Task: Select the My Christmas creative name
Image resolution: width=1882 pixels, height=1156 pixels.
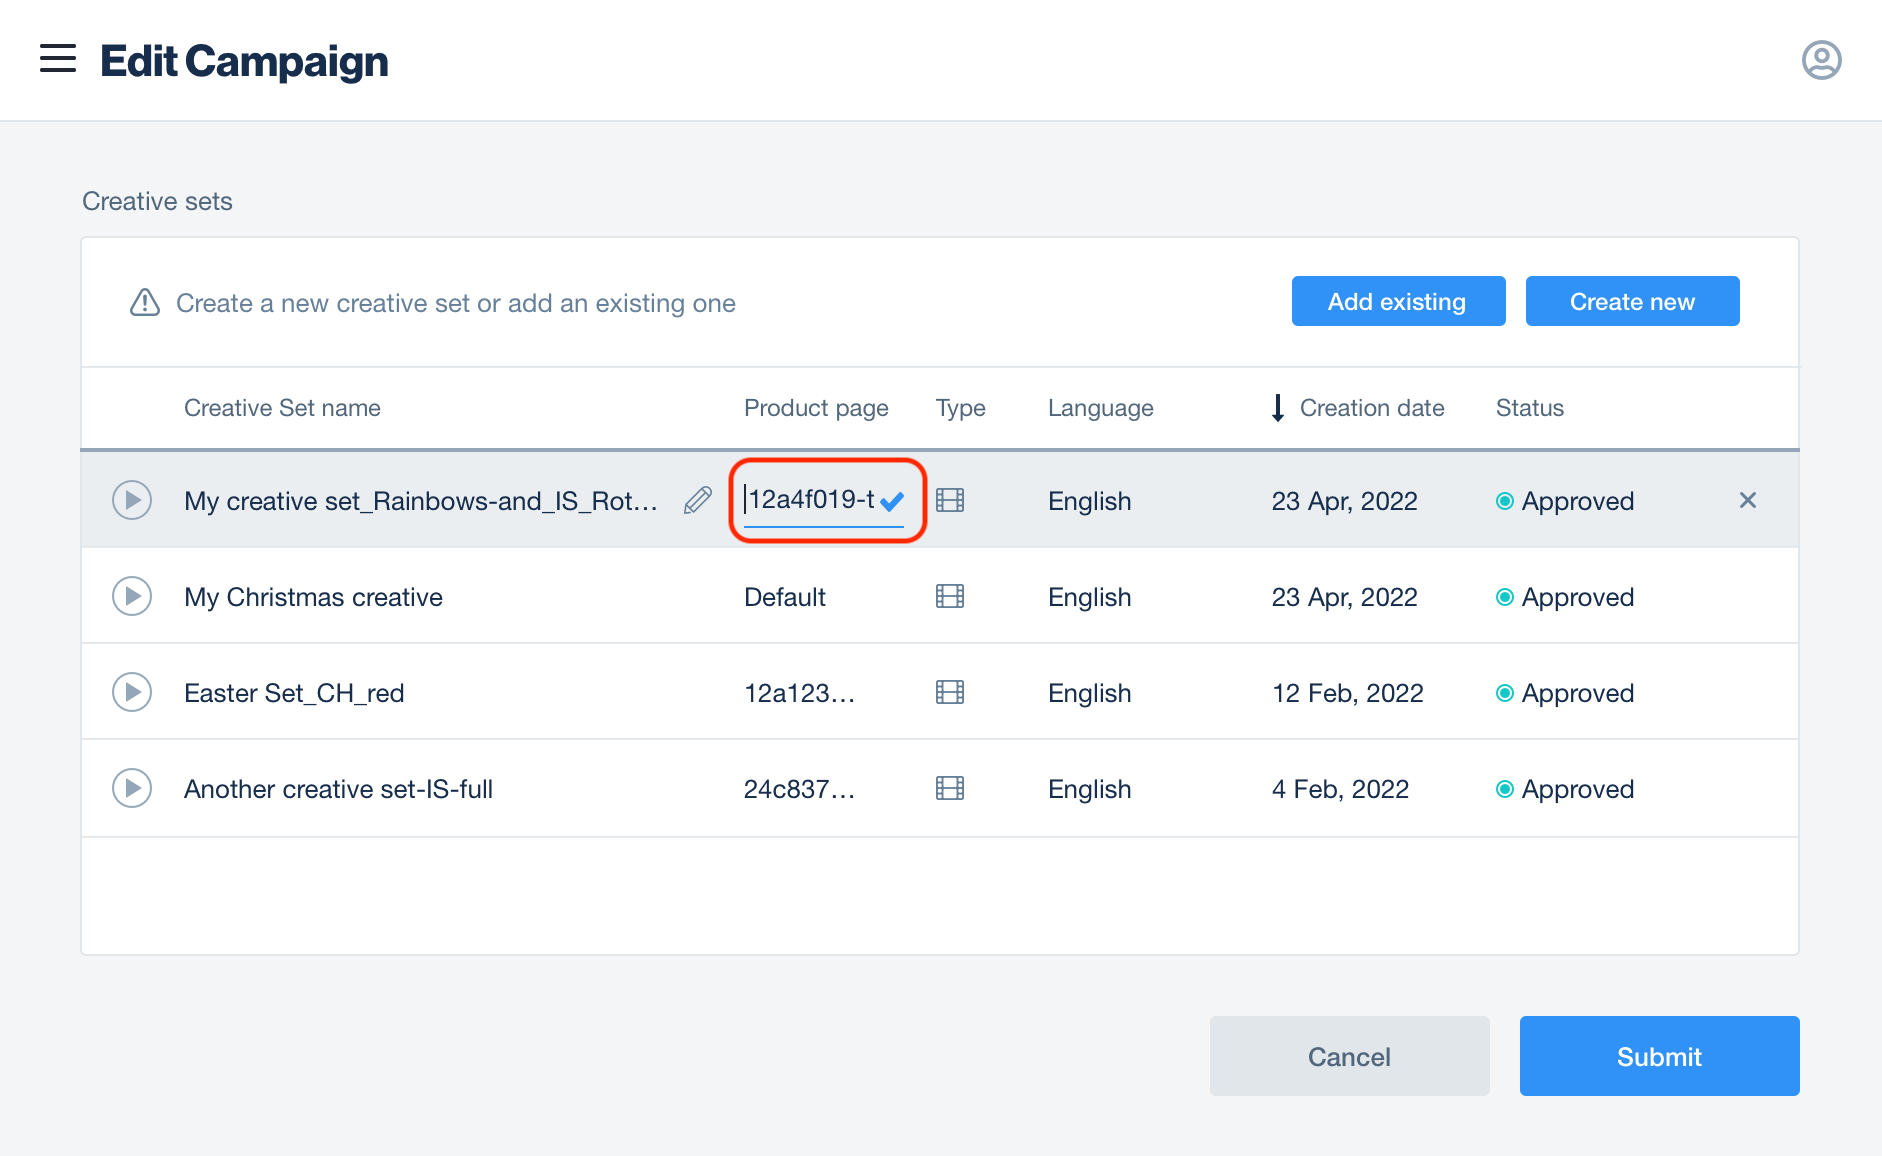Action: [313, 597]
